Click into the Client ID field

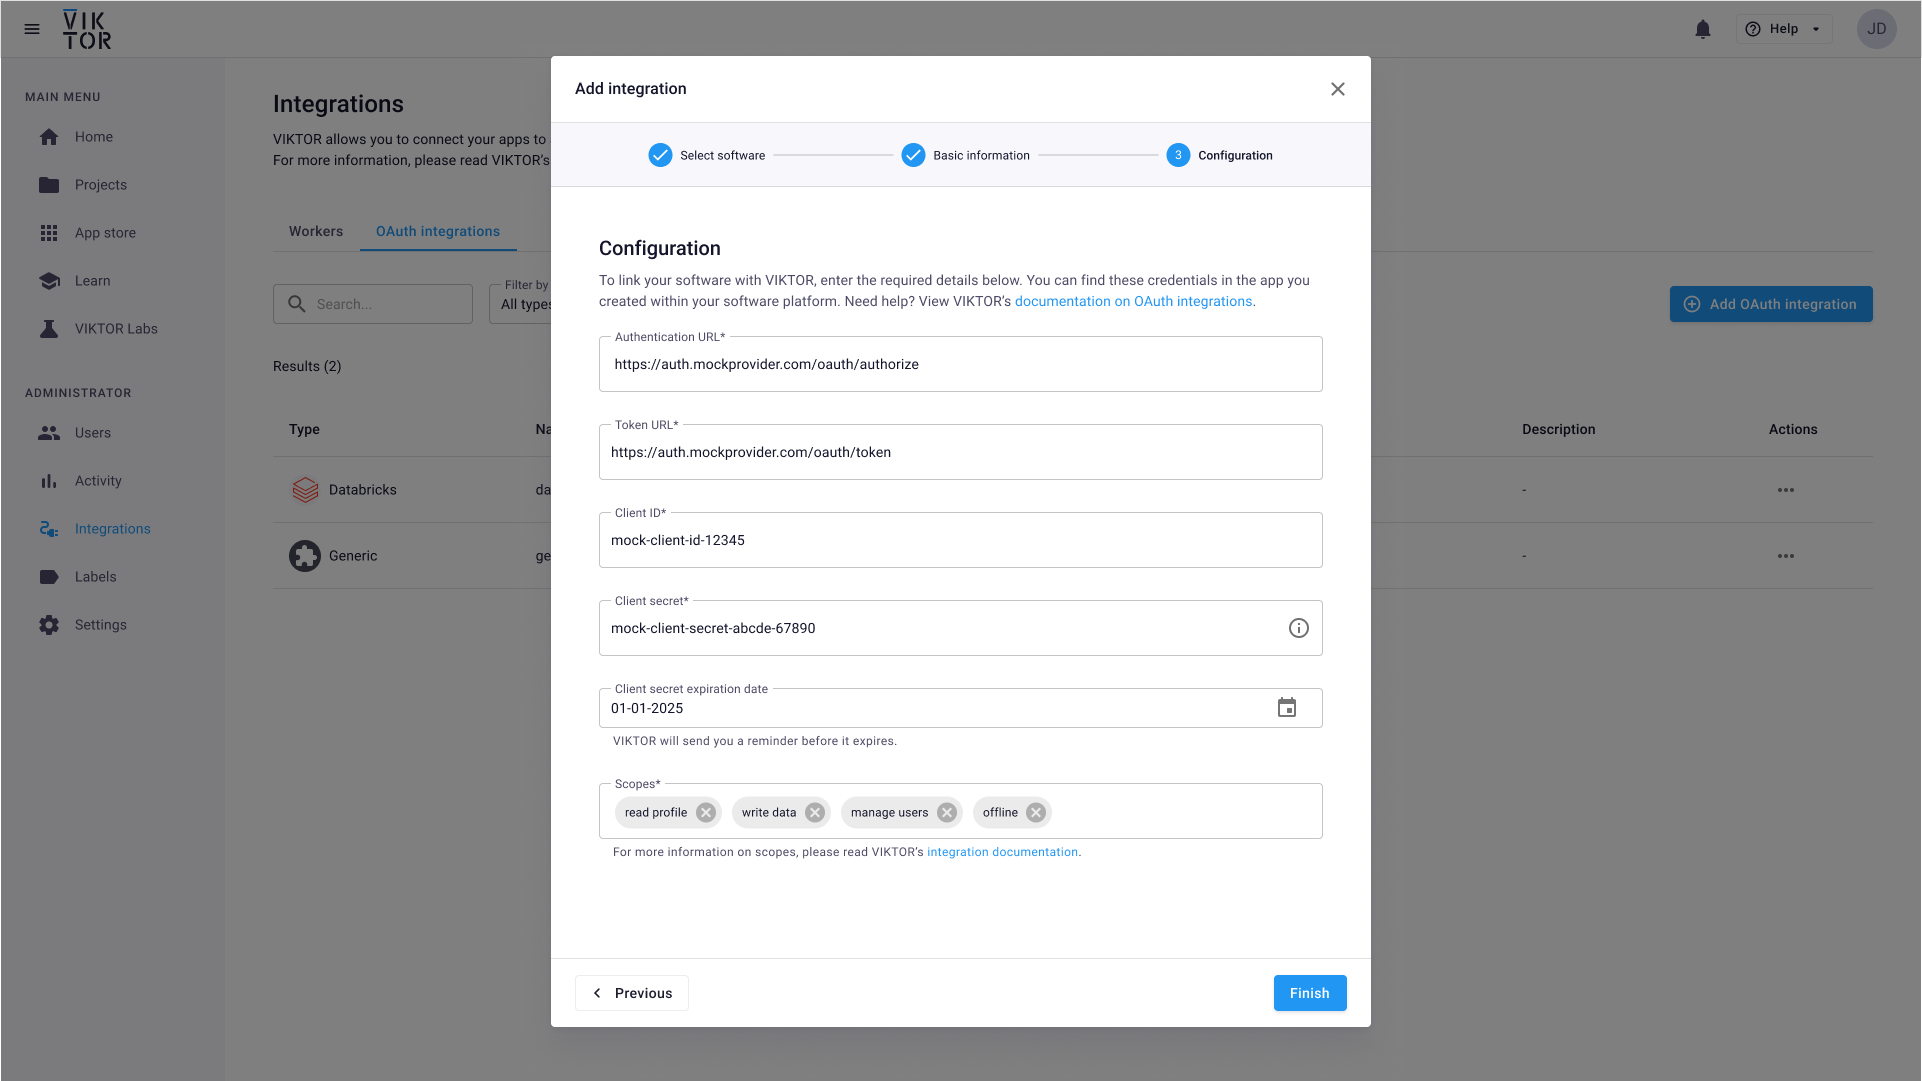pos(960,540)
